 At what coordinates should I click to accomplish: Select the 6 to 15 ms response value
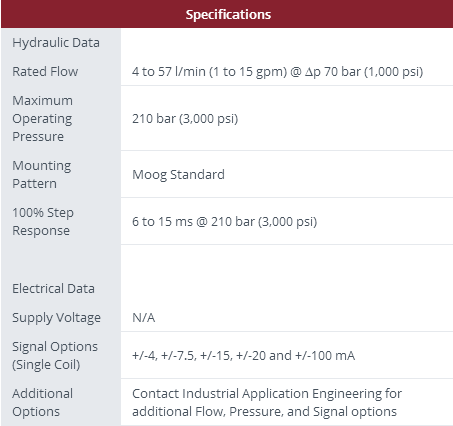pyautogui.click(x=224, y=222)
